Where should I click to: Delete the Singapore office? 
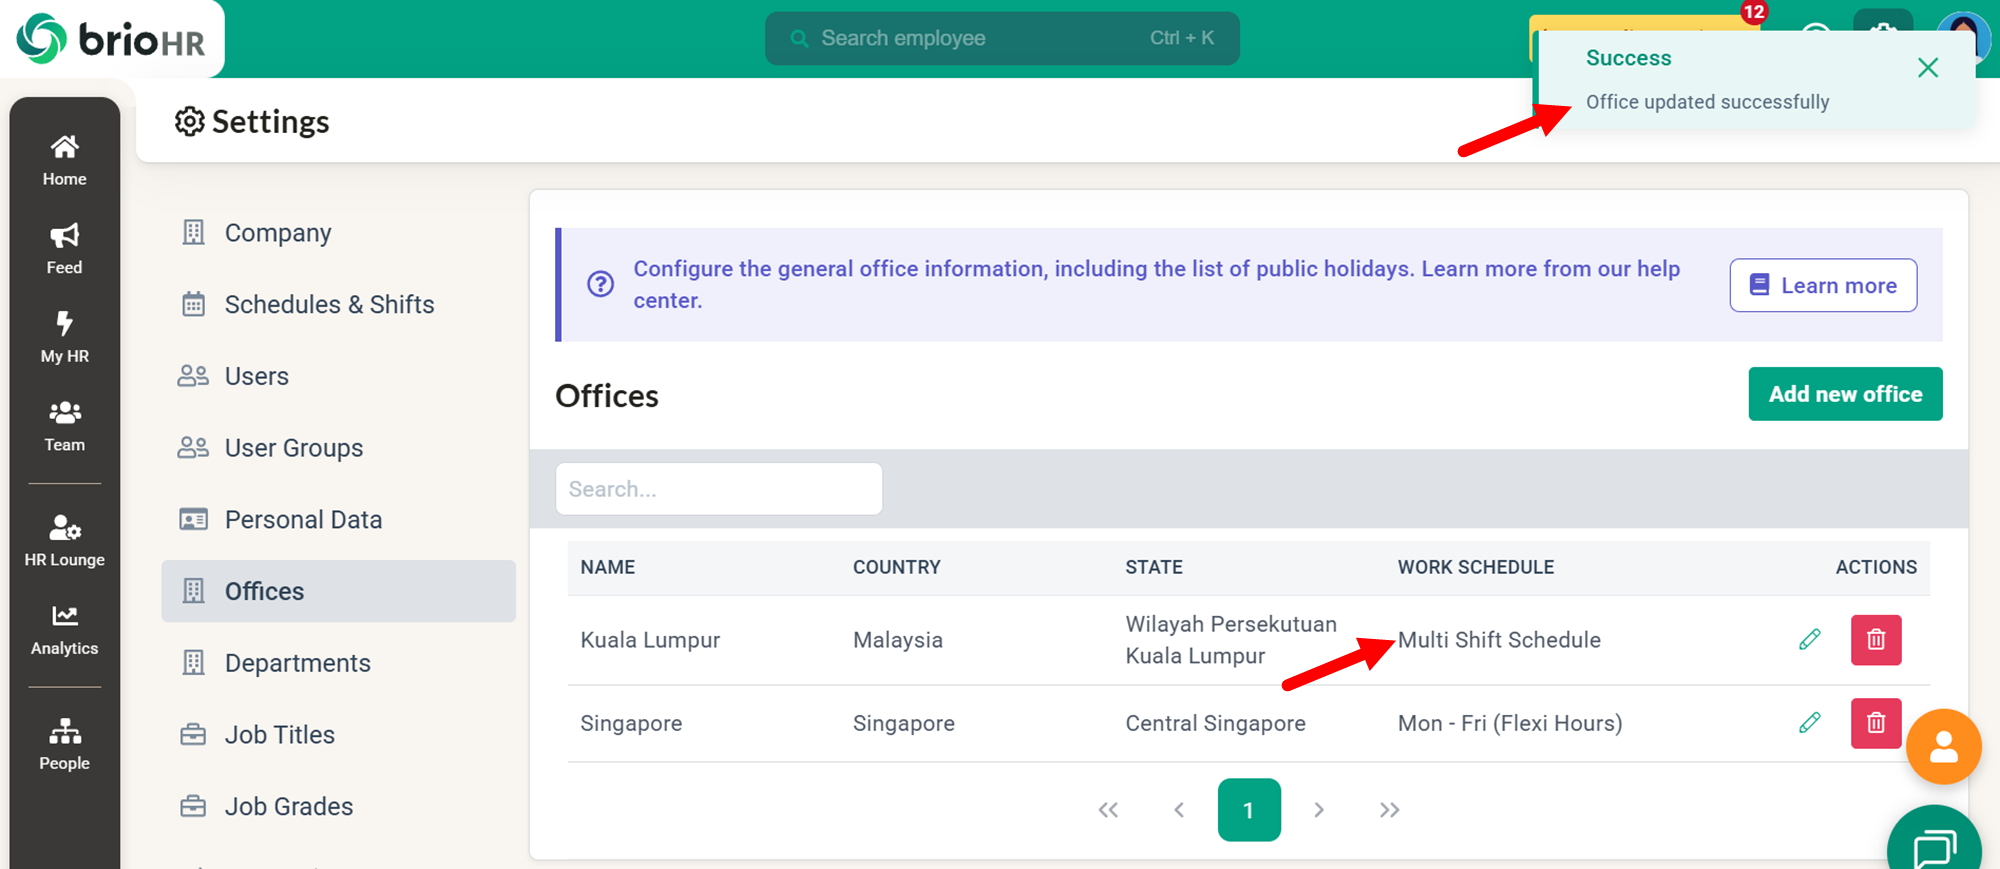(1875, 723)
